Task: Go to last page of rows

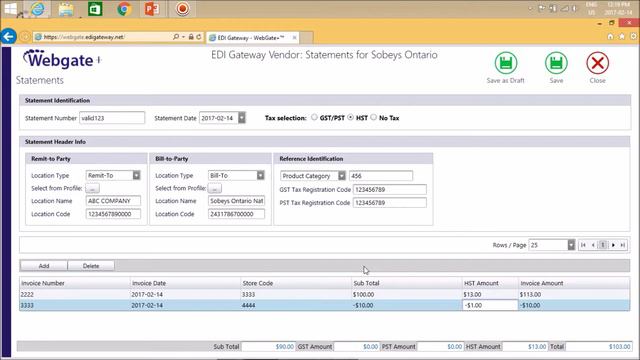Action: pyautogui.click(x=623, y=245)
